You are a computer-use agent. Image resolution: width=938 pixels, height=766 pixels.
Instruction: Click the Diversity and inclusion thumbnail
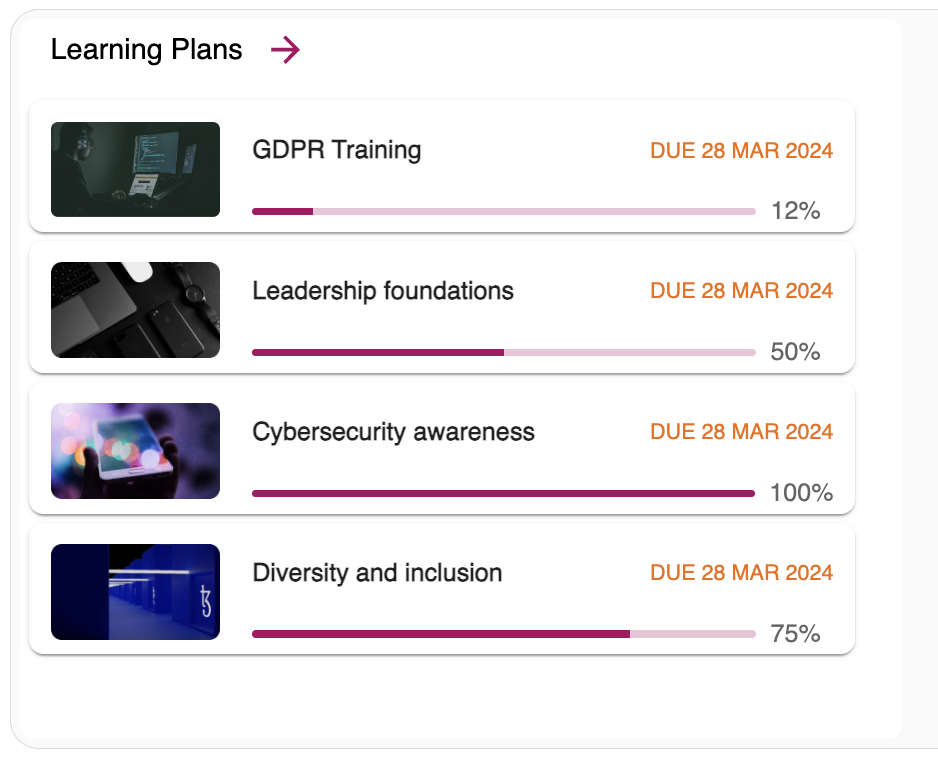[x=135, y=592]
